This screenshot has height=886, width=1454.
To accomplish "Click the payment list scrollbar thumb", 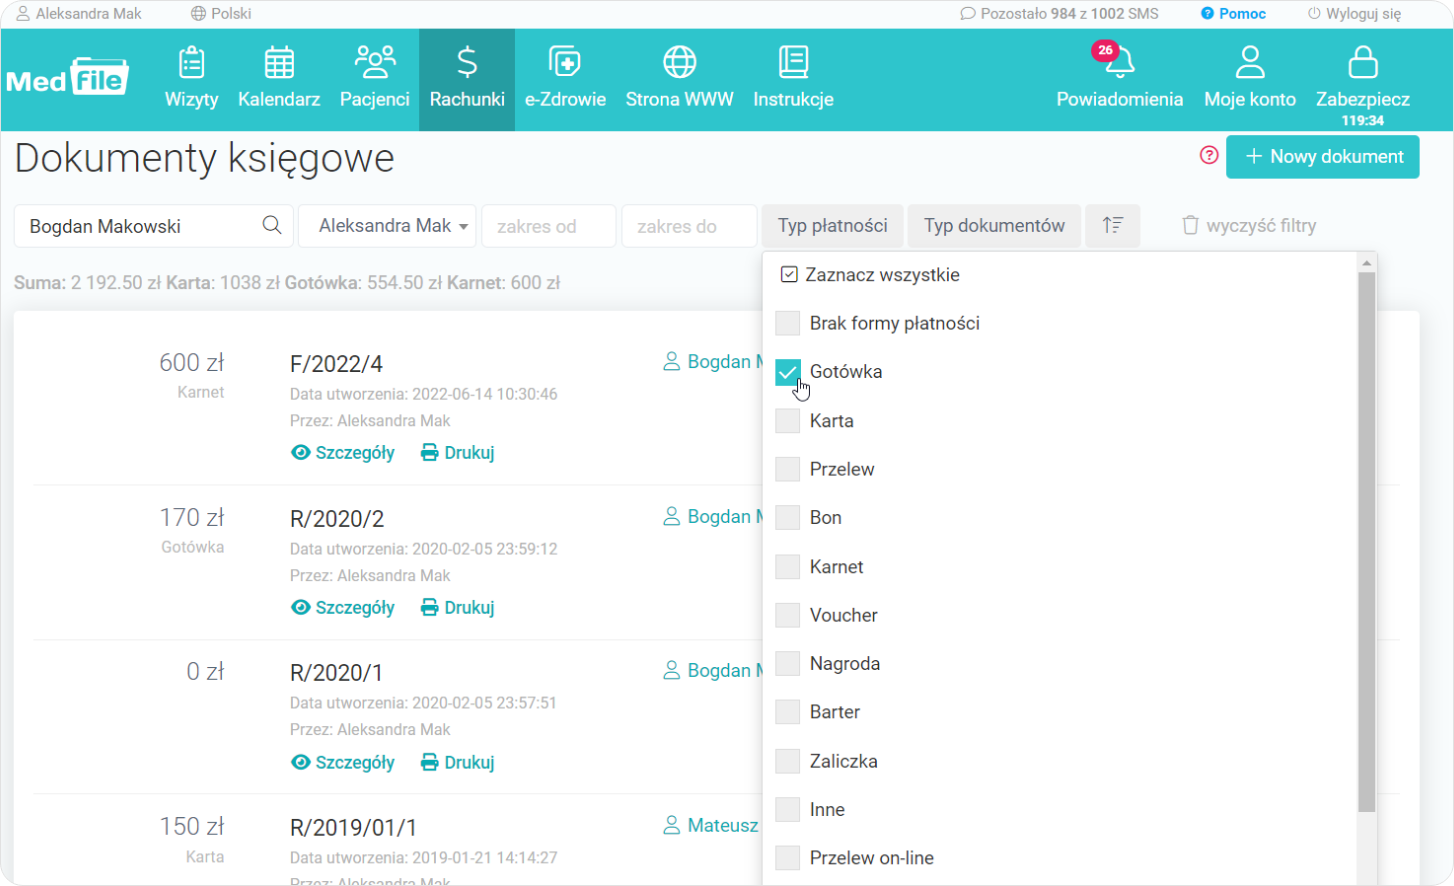I will click(1367, 542).
